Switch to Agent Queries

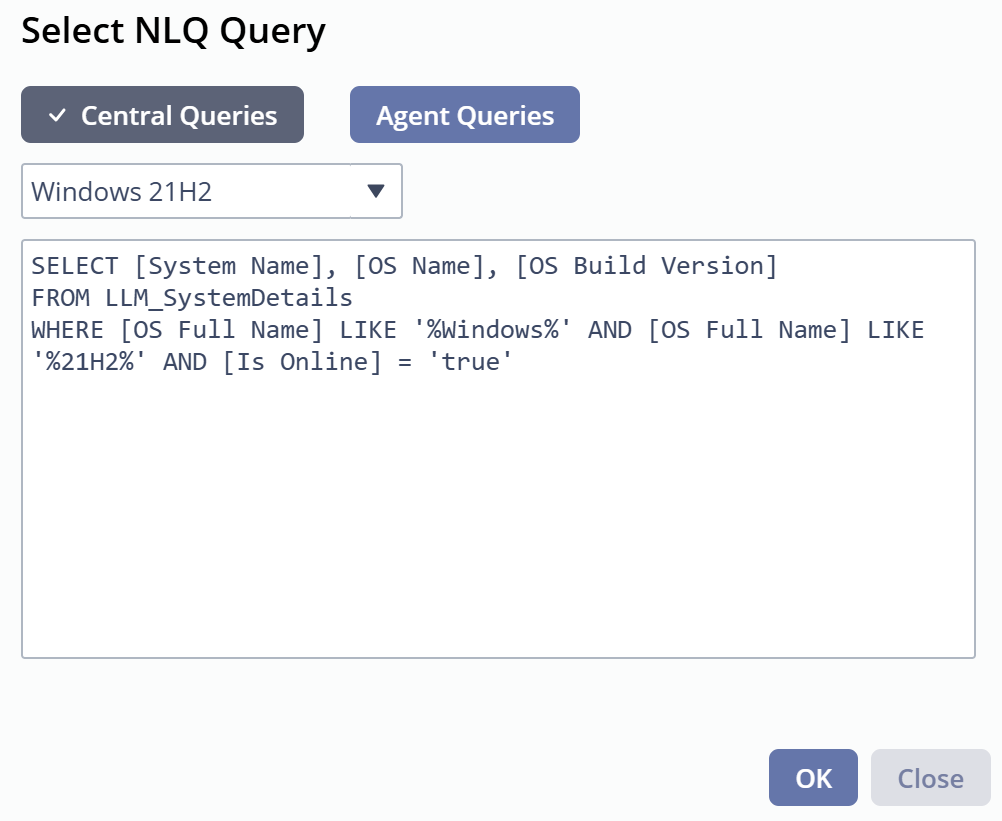tap(464, 115)
